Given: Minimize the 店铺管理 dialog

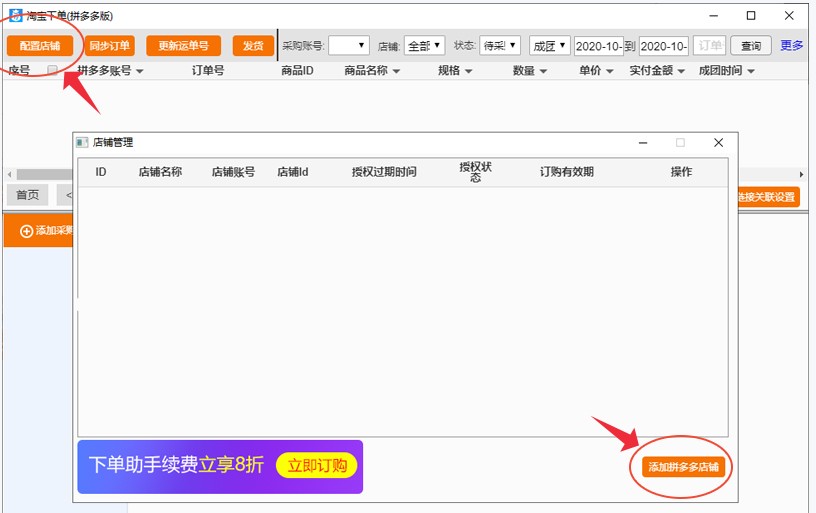Looking at the screenshot, I should [x=643, y=143].
